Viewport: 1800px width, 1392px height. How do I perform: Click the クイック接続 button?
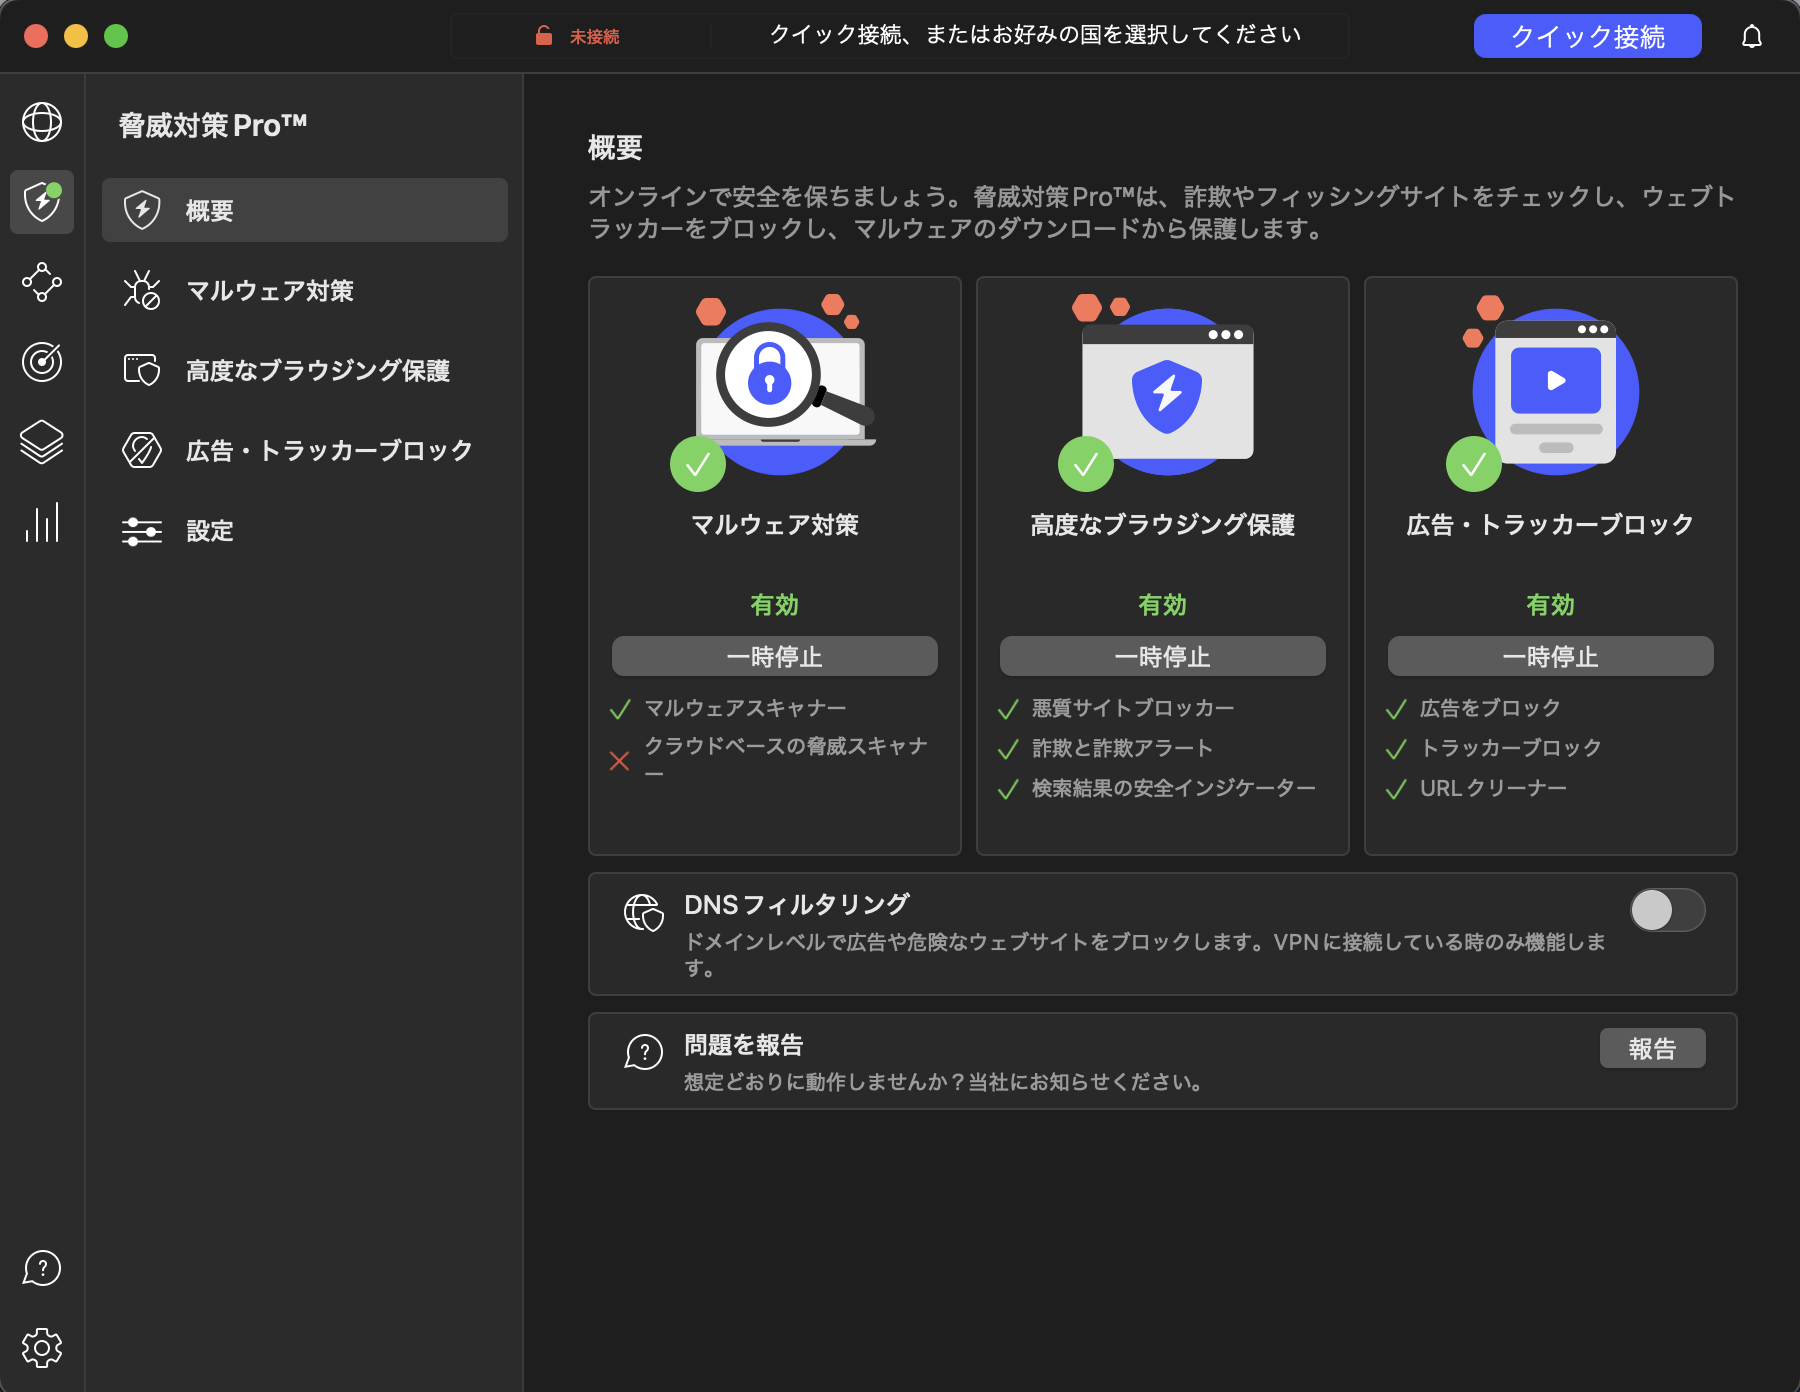[x=1588, y=36]
